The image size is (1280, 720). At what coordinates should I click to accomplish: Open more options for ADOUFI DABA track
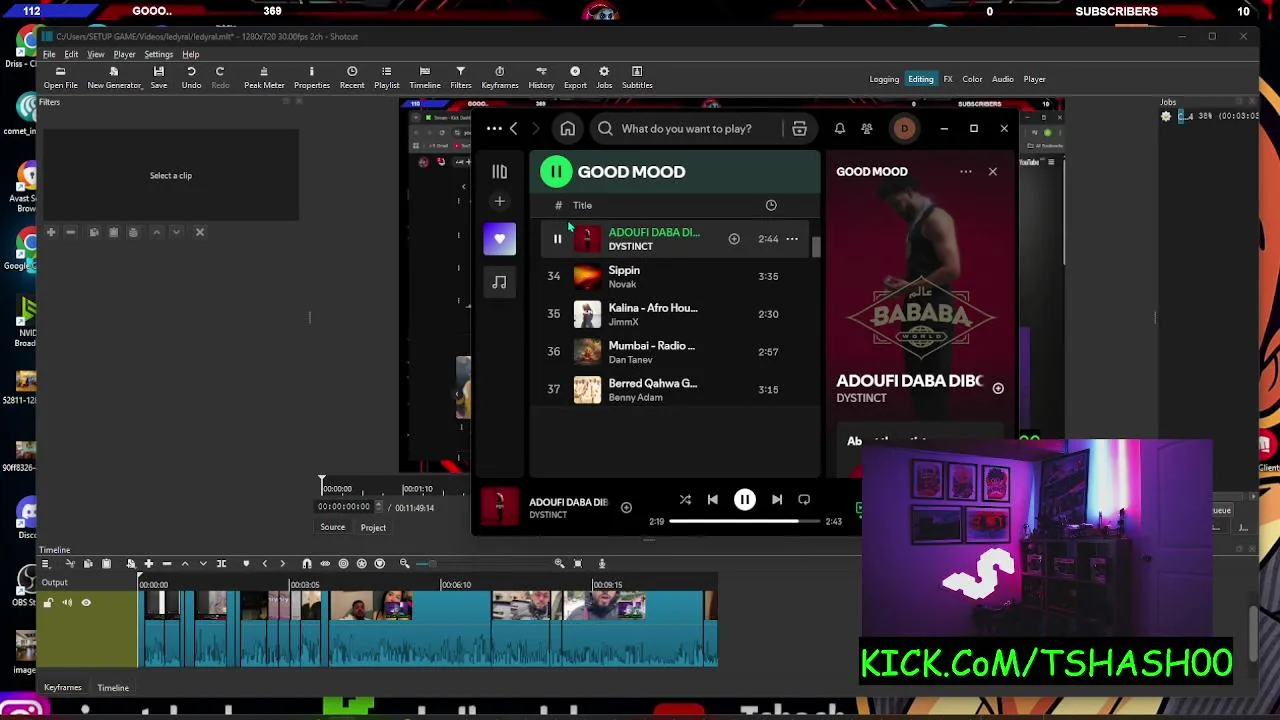point(792,239)
